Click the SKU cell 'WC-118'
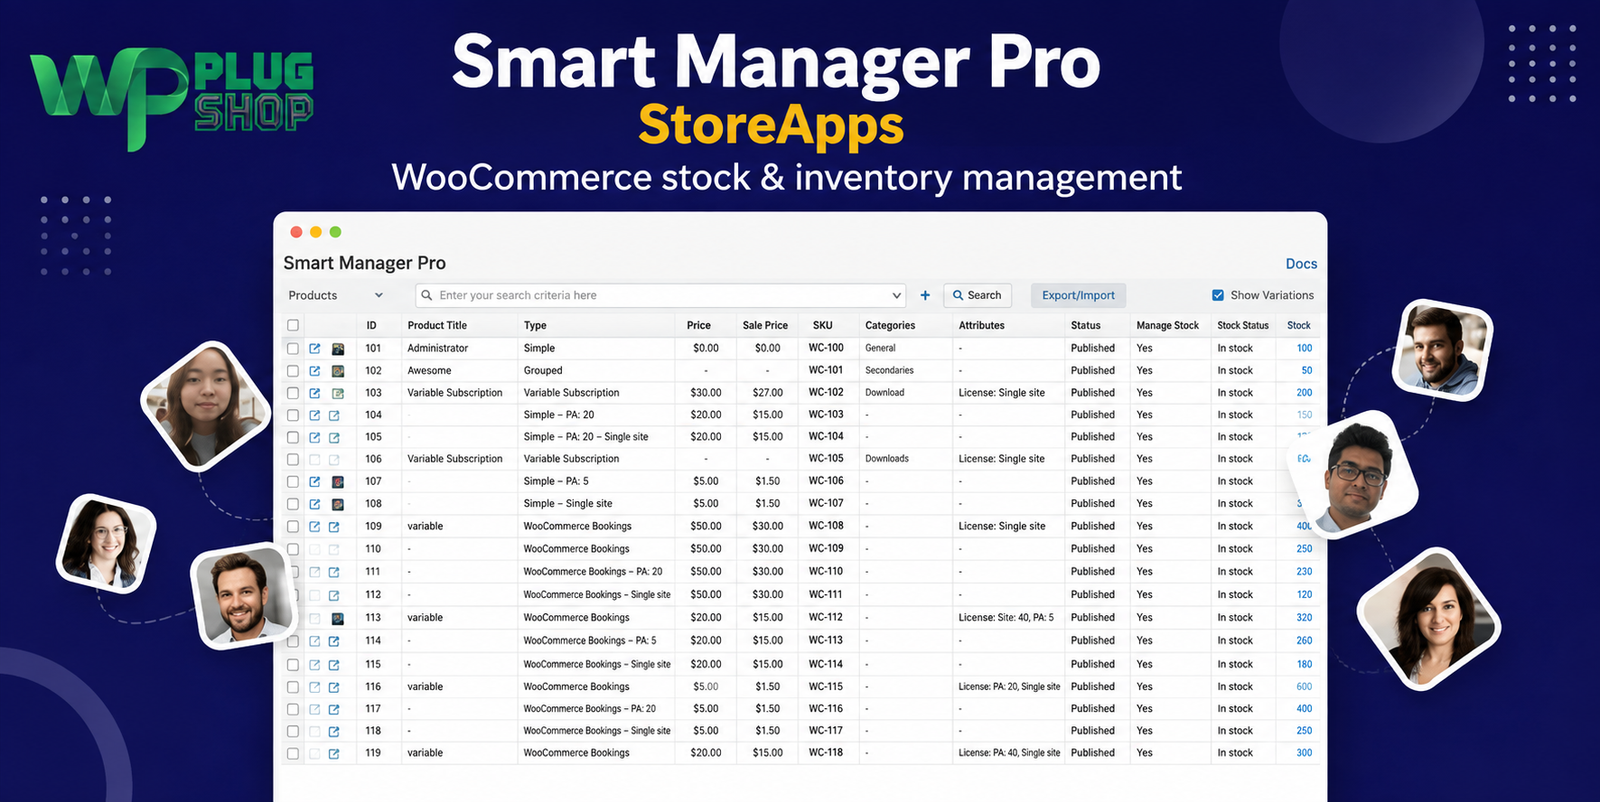1600x802 pixels. [x=826, y=752]
